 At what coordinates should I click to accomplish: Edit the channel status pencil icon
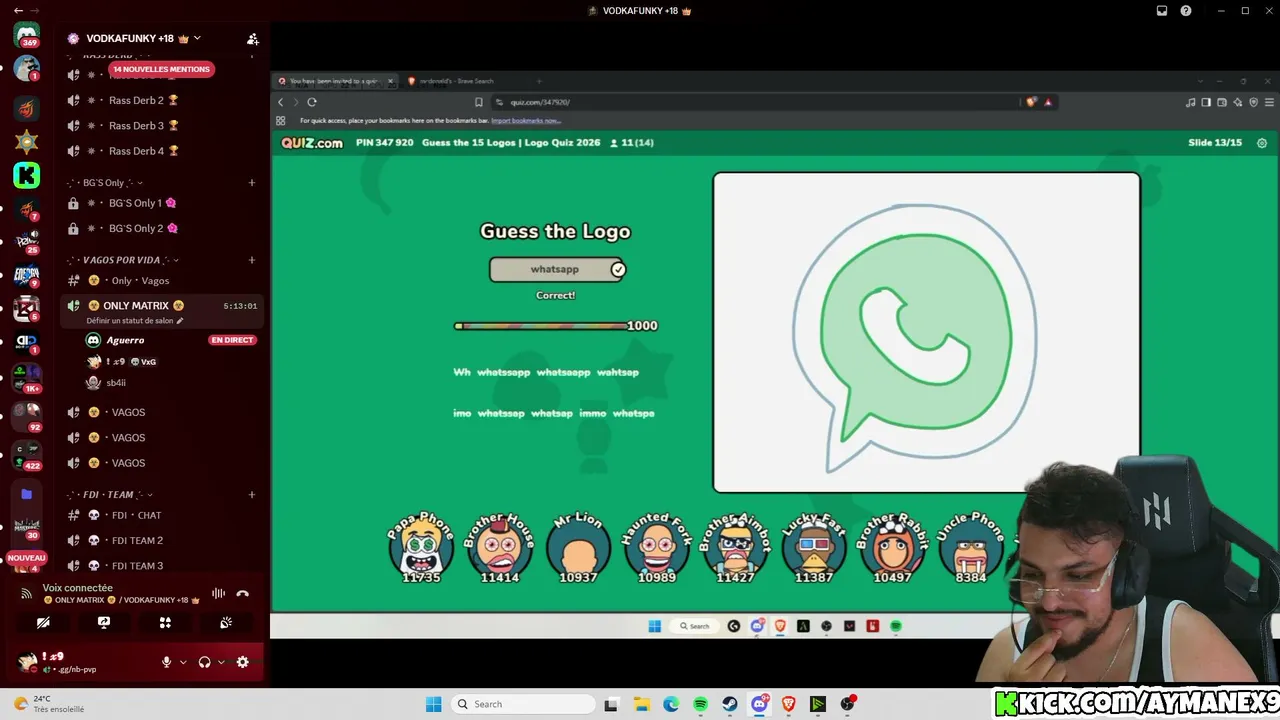click(x=180, y=321)
